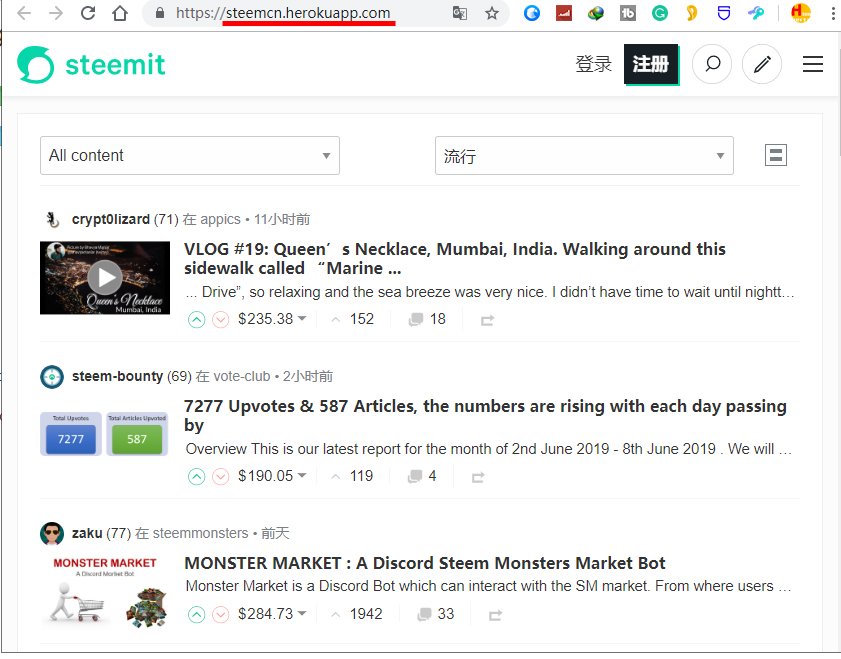Screen dimensions: 841x659
Task: Click the gray tb extension icon
Action: point(628,13)
